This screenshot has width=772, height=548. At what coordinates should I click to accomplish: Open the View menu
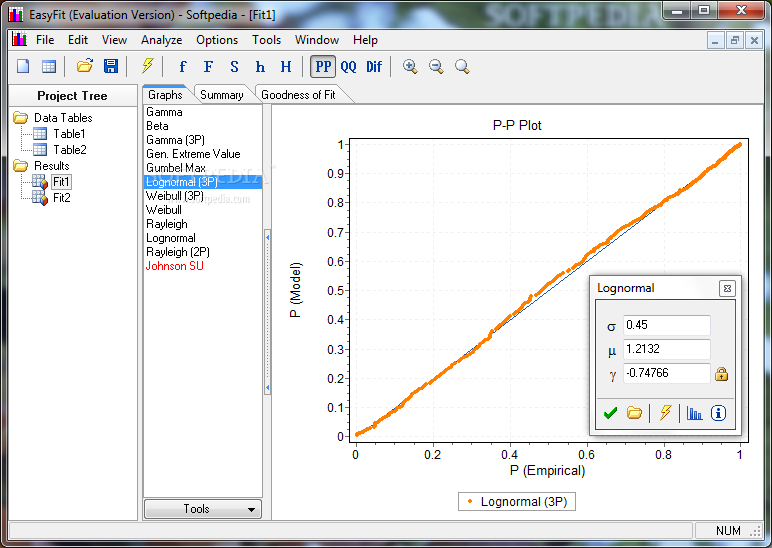click(x=114, y=40)
